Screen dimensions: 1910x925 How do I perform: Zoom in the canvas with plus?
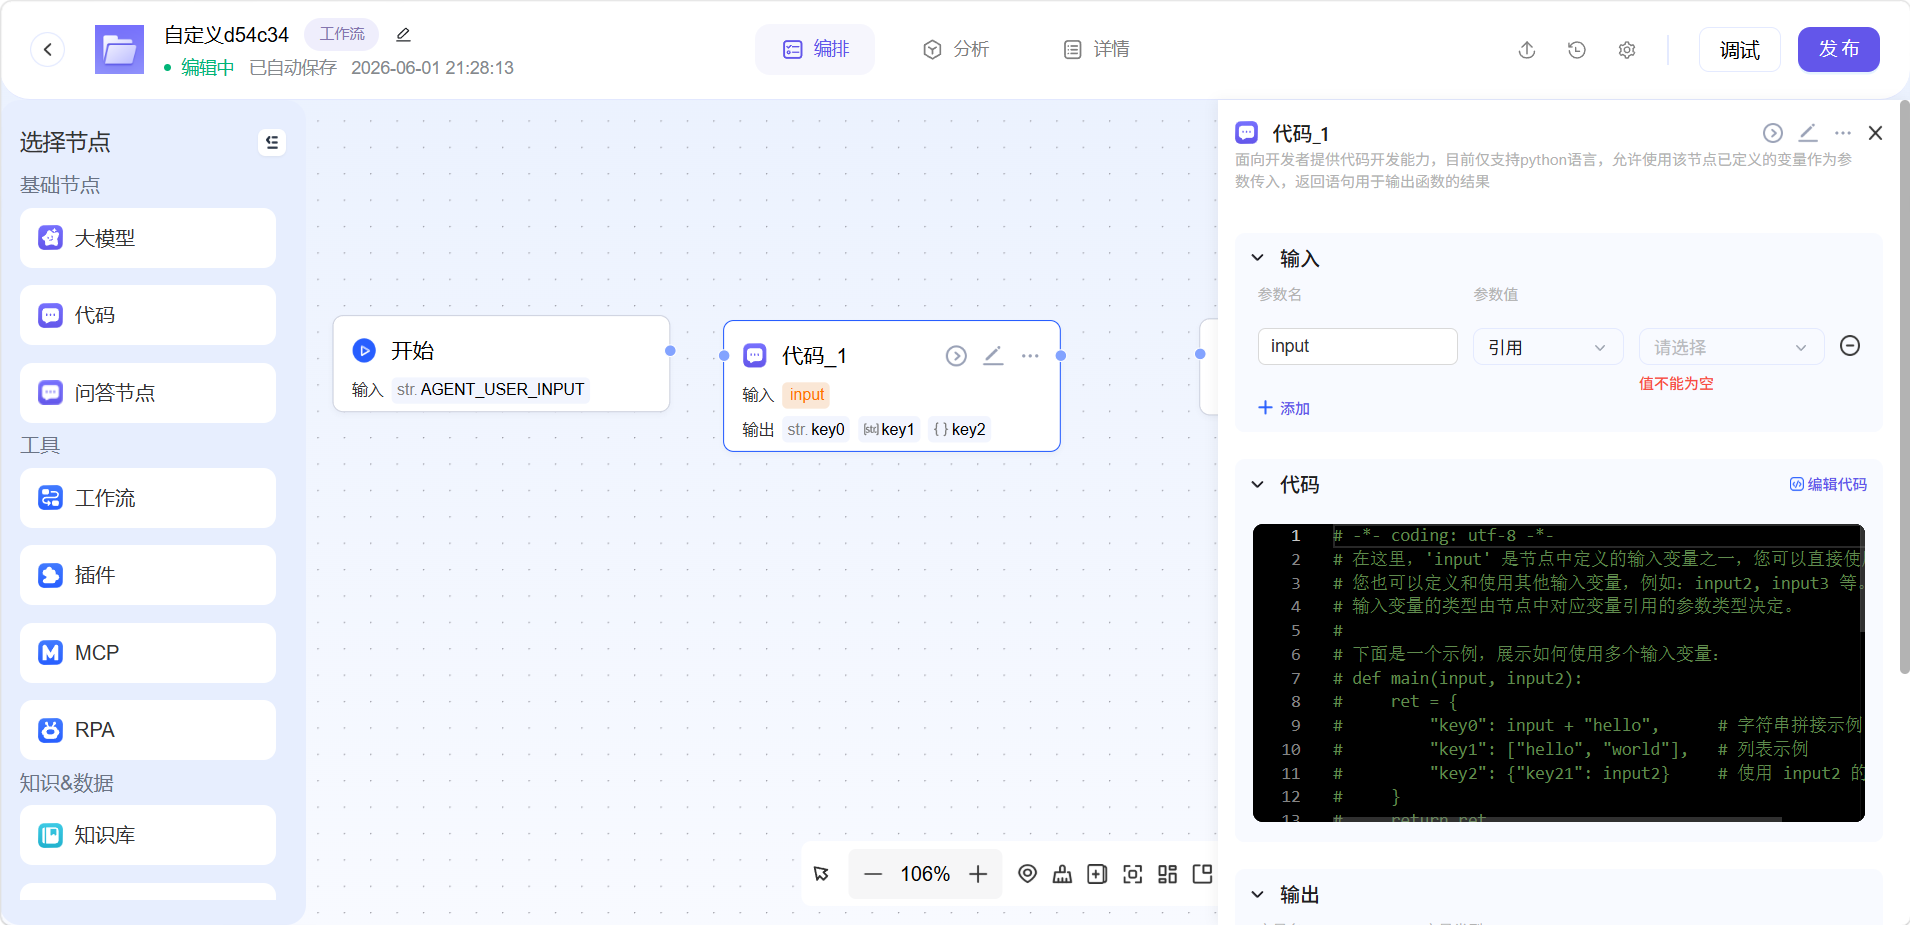[x=978, y=874]
